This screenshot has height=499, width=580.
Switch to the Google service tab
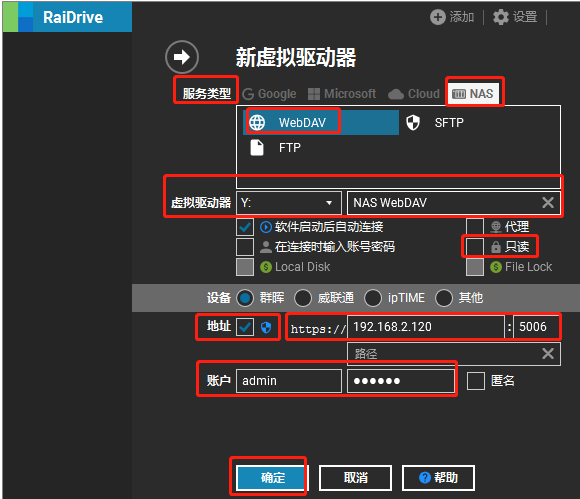269,94
